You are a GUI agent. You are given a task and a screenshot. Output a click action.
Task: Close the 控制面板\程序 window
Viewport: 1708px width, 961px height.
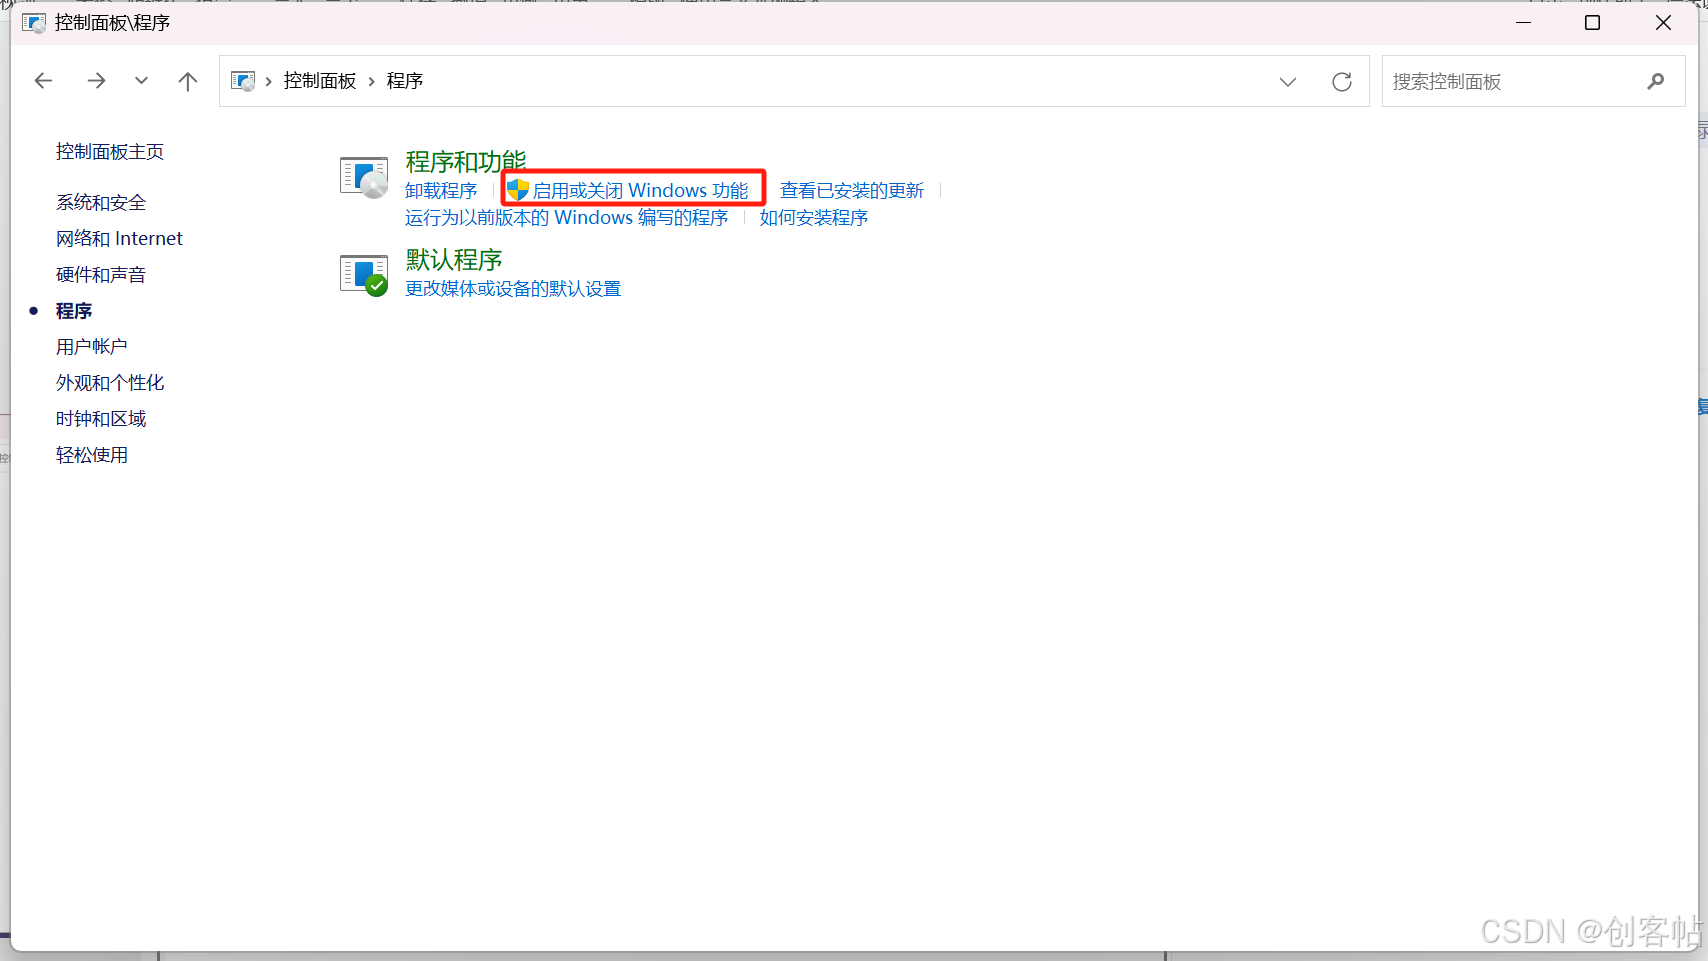click(1663, 23)
